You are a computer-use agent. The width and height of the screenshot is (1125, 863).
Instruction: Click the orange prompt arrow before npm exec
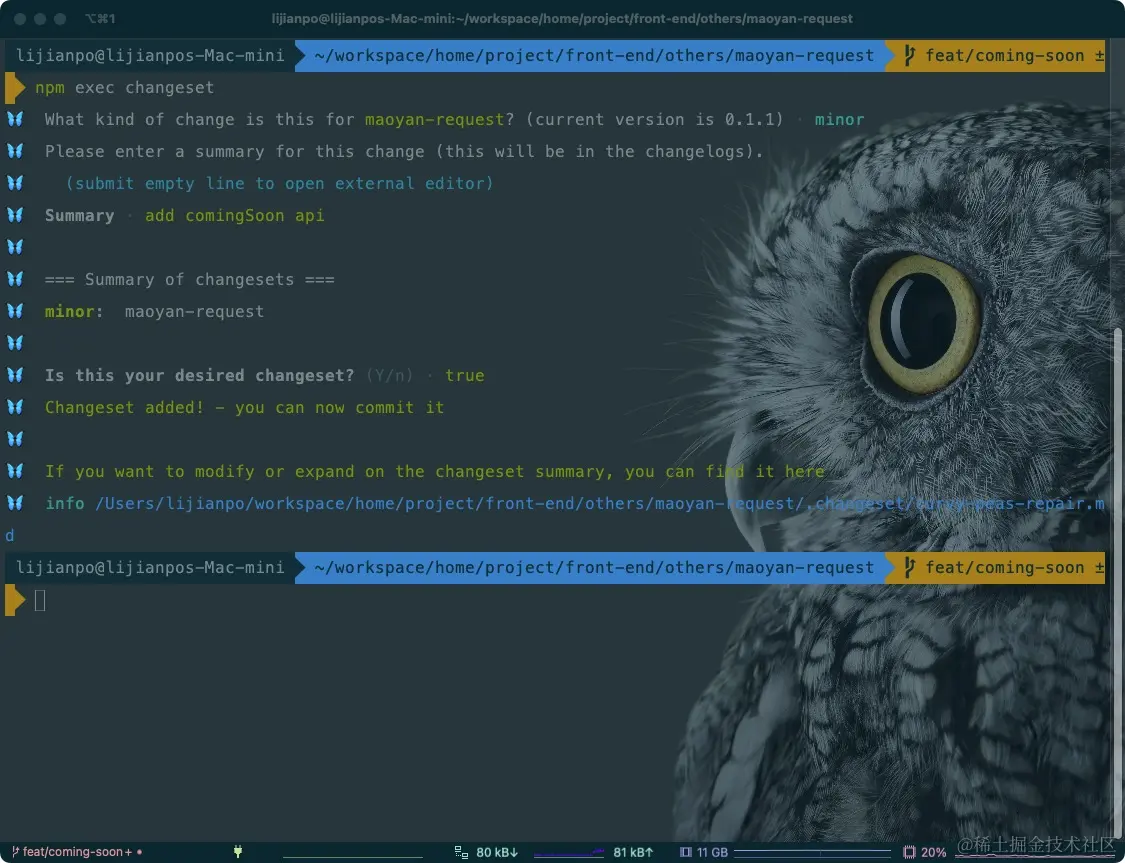pyautogui.click(x=14, y=88)
